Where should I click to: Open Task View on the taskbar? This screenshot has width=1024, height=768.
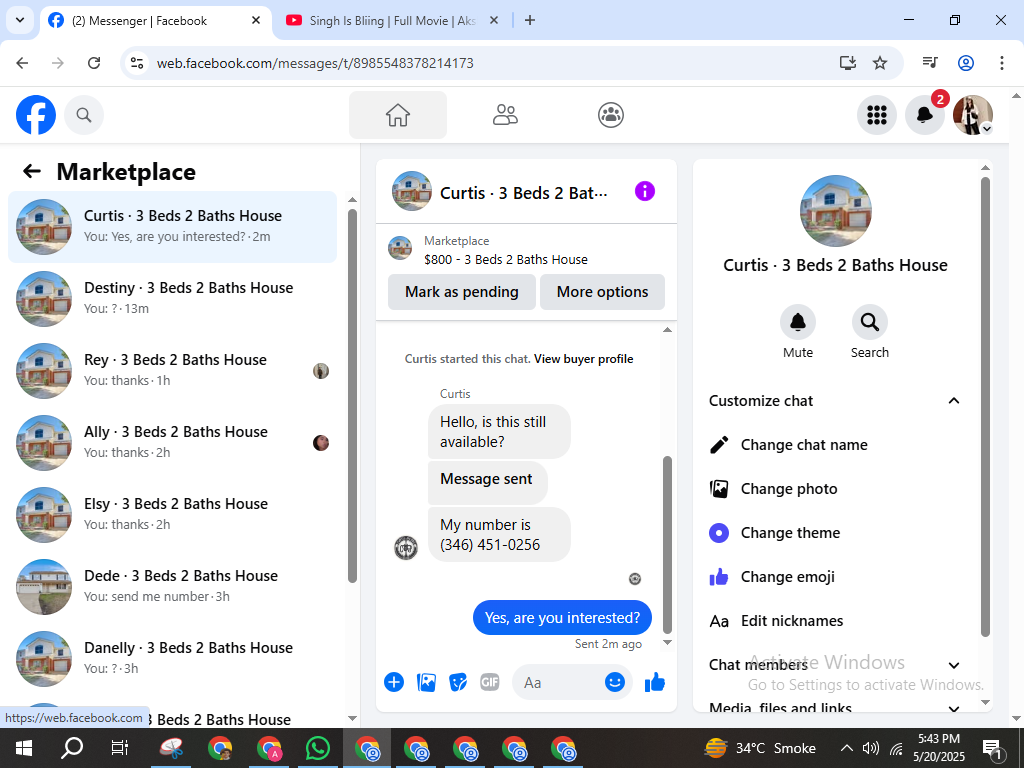point(120,748)
